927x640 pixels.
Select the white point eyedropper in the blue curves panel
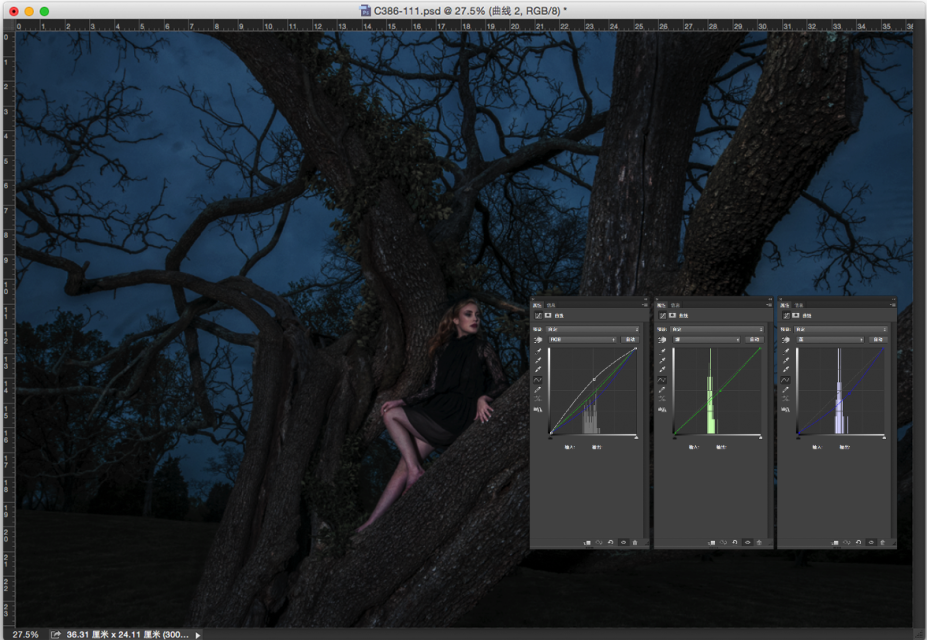(x=786, y=369)
